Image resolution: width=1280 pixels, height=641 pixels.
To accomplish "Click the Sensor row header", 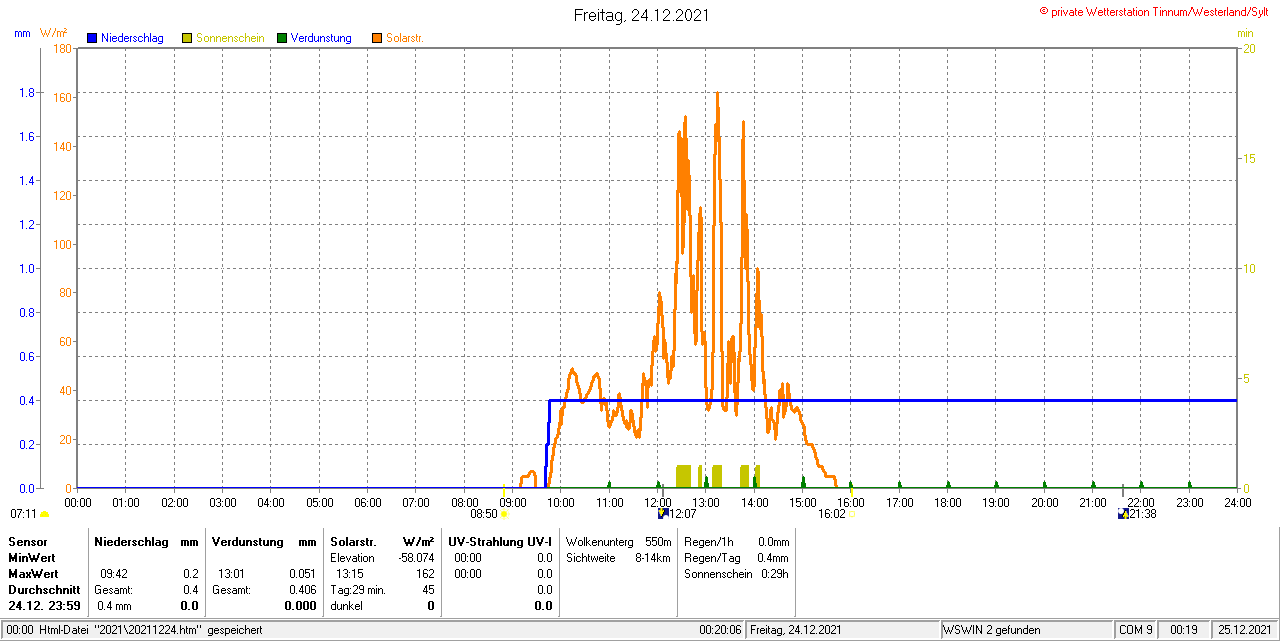I will 27,541.
